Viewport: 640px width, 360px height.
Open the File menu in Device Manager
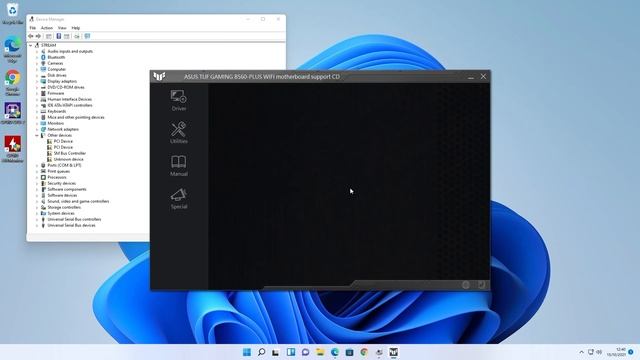pyautogui.click(x=33, y=28)
